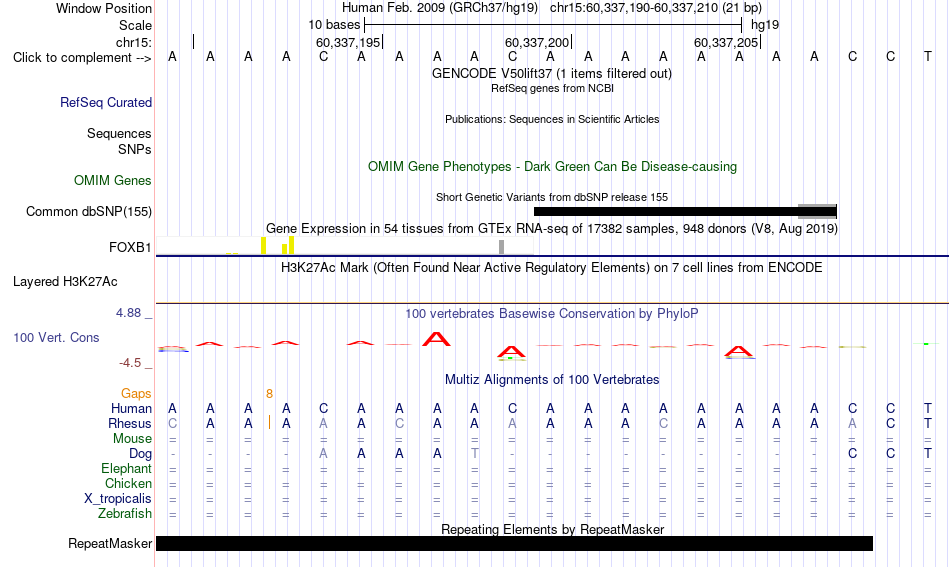Select the Rhesus alignment row label

(130, 423)
